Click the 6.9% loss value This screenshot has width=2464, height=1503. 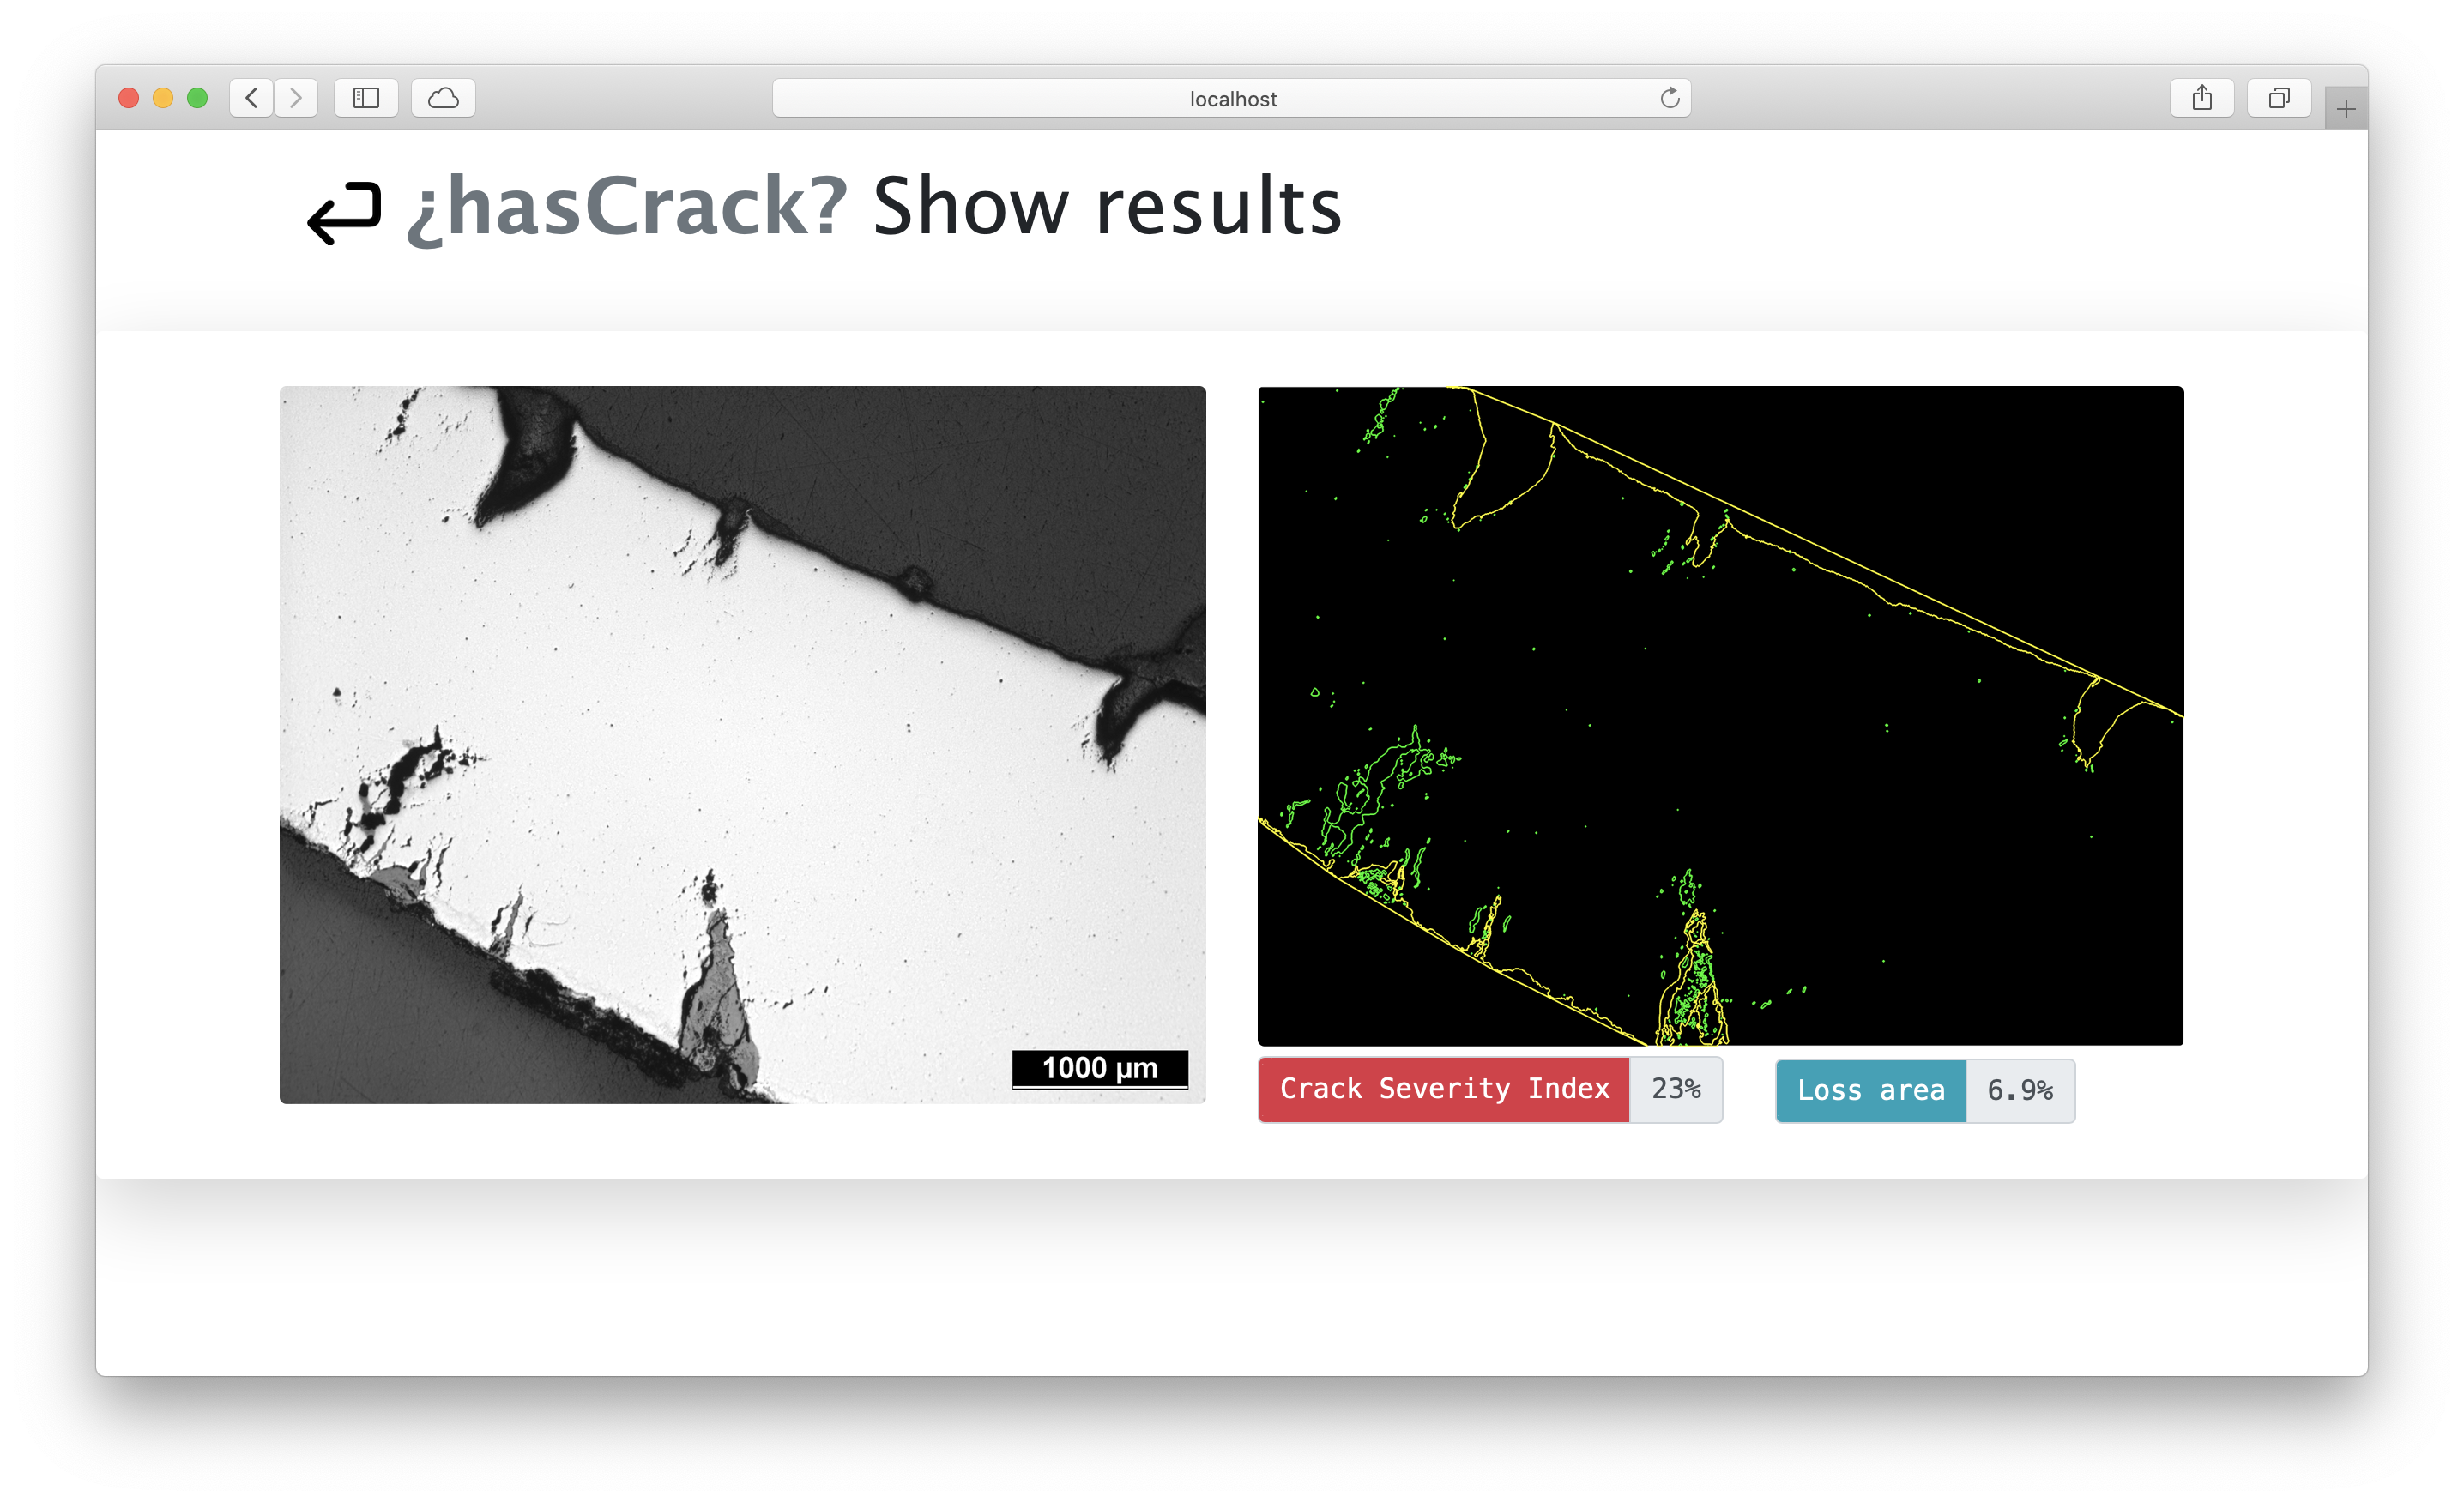point(2019,1090)
